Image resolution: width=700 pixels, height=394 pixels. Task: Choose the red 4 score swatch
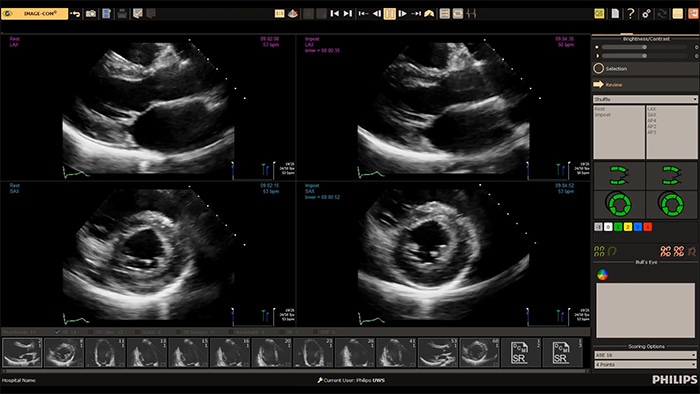click(647, 227)
